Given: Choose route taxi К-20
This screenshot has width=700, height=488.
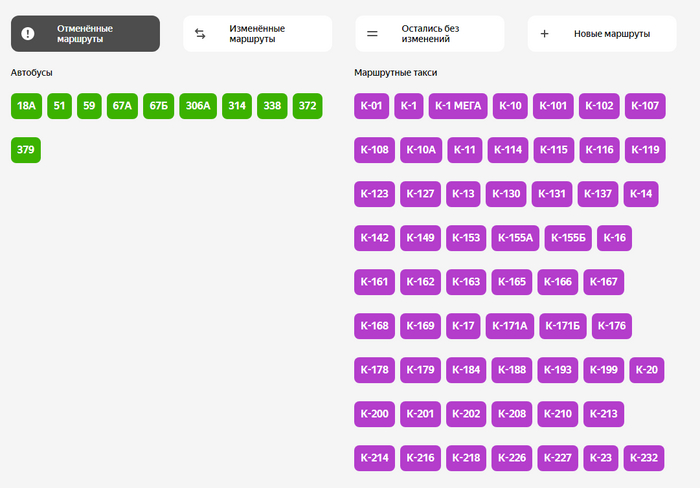Looking at the screenshot, I should tap(647, 370).
